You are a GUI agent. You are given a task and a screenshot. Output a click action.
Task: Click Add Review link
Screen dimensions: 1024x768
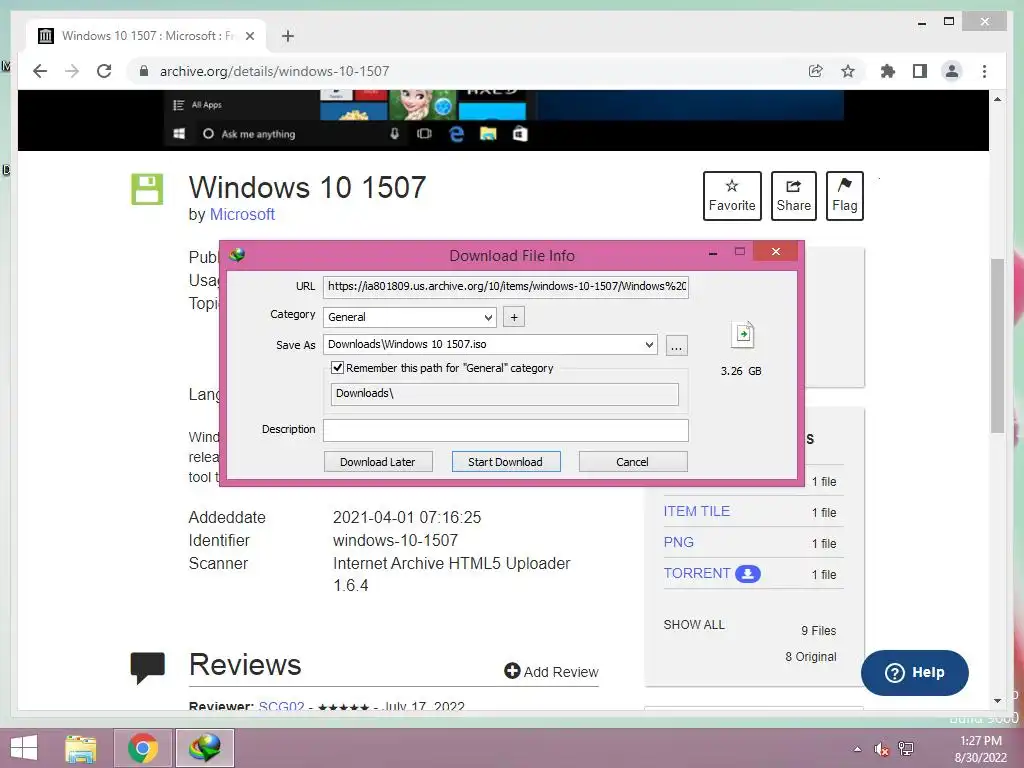[x=551, y=671]
